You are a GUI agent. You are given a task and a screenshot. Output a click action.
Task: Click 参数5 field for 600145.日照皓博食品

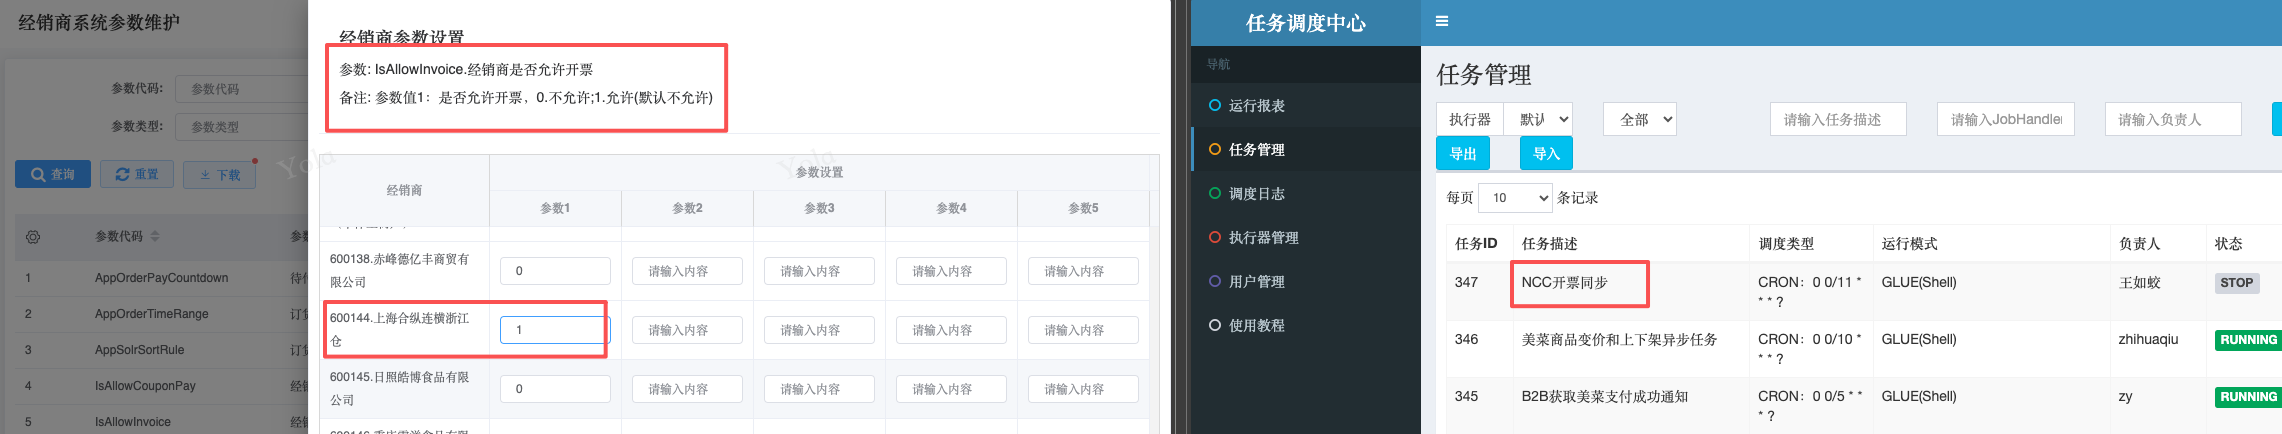click(1083, 389)
